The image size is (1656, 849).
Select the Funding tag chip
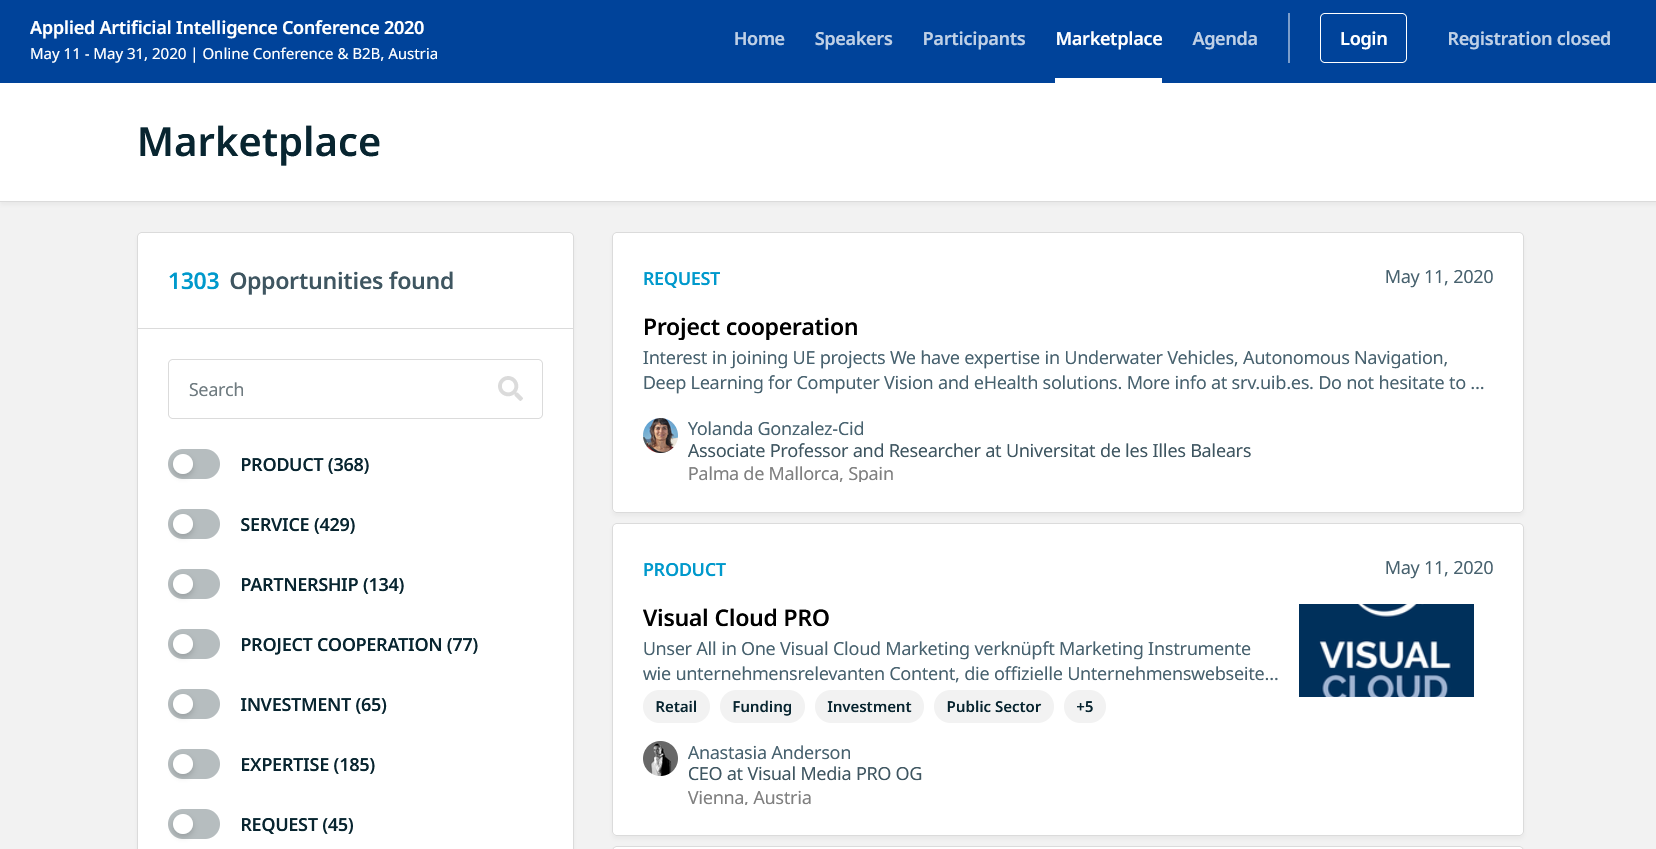click(x=761, y=707)
